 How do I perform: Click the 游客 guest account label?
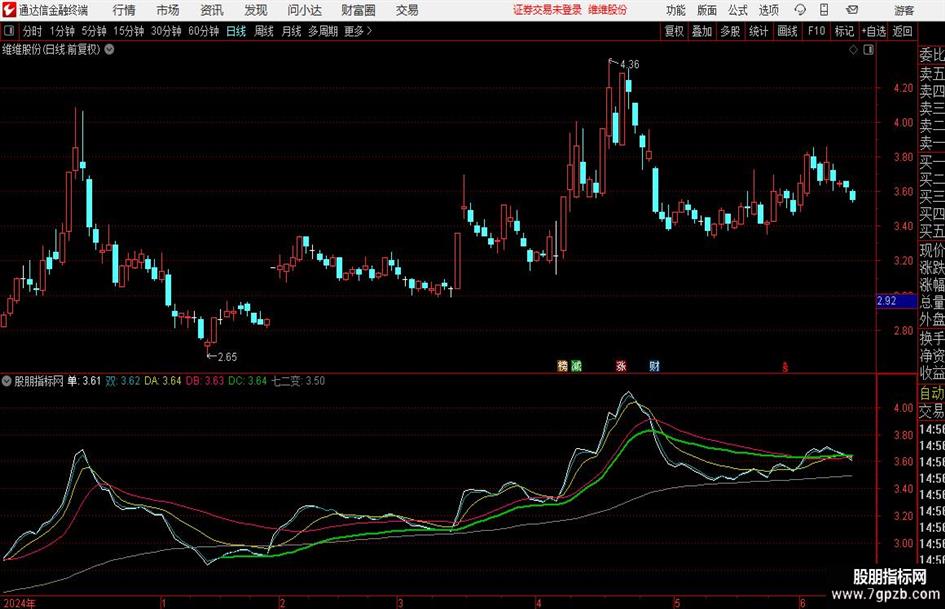904,10
